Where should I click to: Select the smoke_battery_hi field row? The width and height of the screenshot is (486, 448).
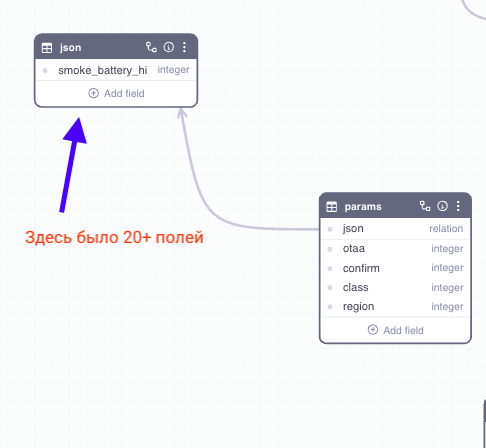[x=116, y=70]
